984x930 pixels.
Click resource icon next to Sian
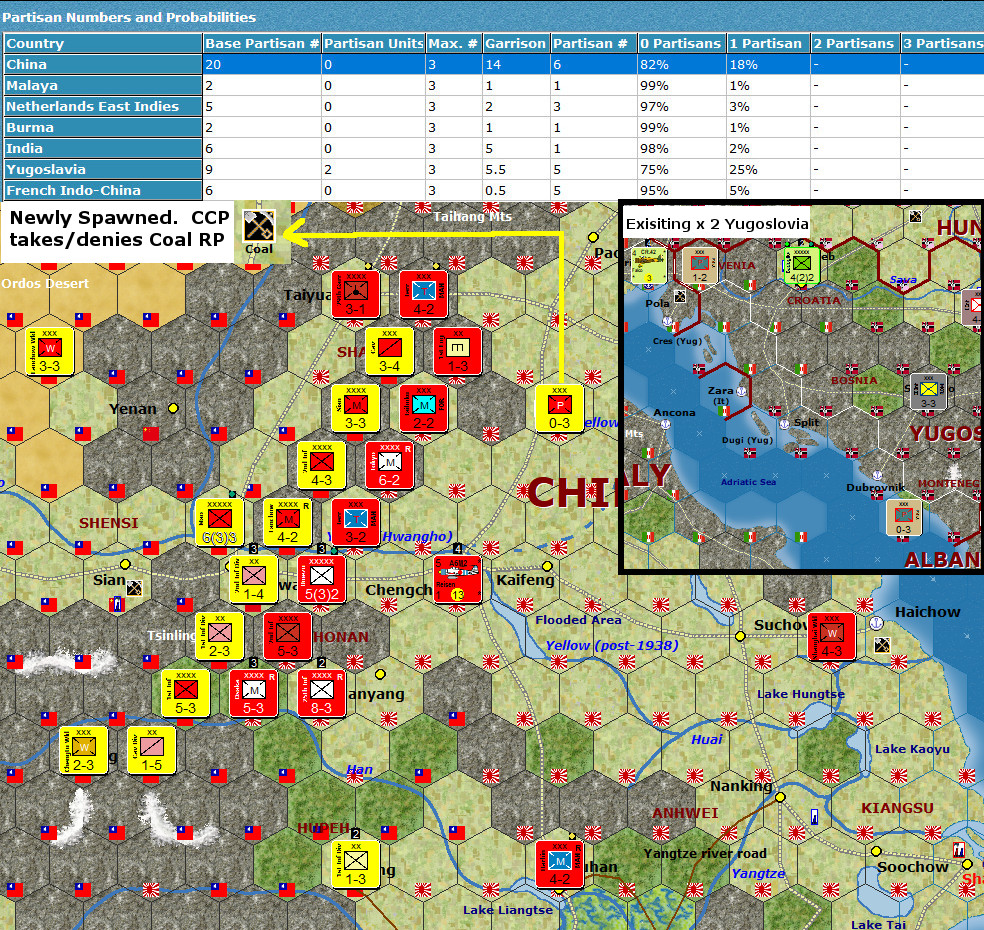click(134, 588)
